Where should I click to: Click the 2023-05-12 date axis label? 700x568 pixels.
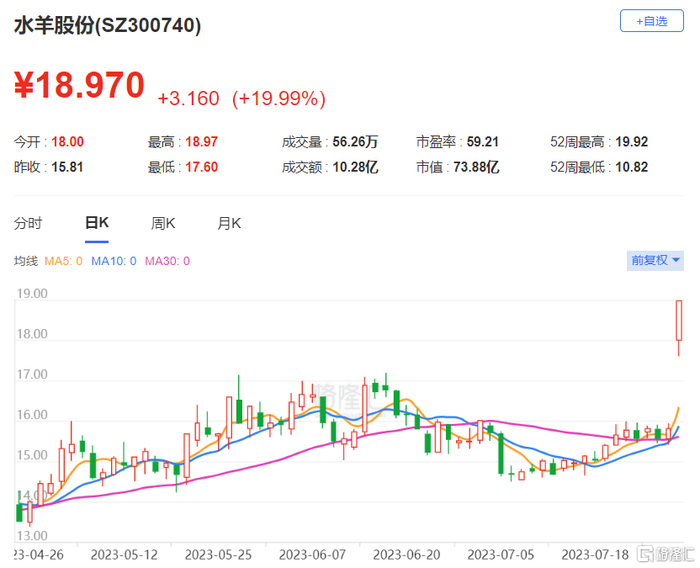coord(124,555)
